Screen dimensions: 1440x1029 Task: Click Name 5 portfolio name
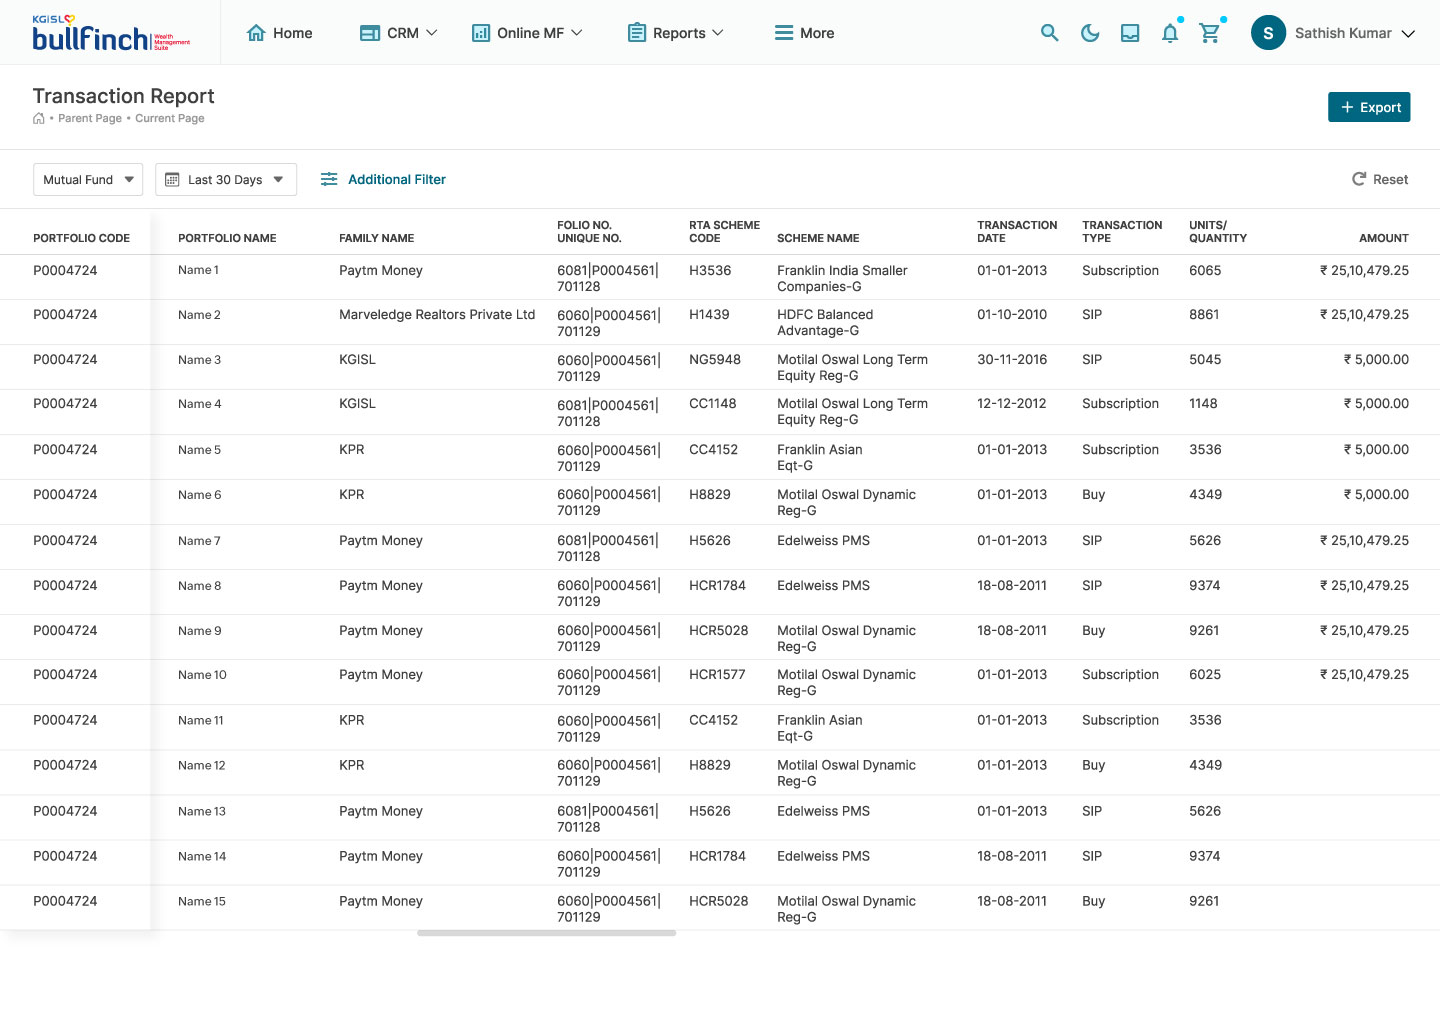click(199, 450)
